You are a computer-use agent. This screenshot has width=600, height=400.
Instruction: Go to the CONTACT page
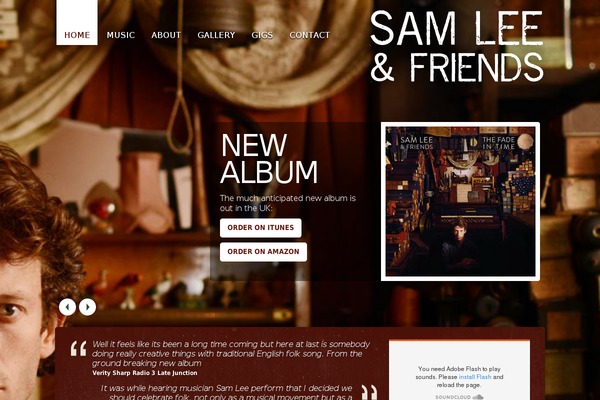tap(310, 35)
